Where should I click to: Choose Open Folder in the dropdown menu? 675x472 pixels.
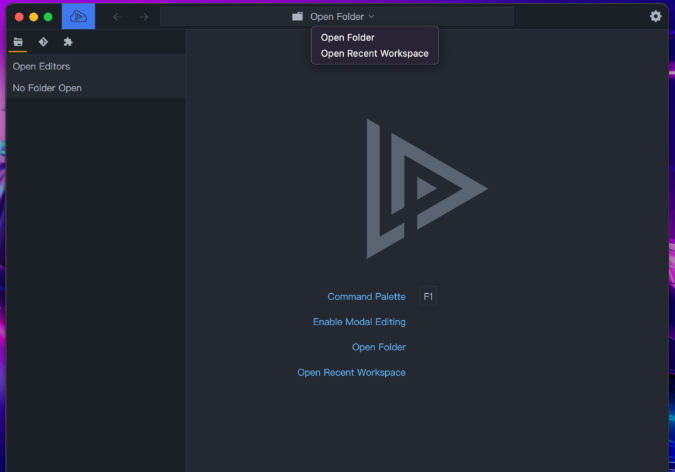click(x=375, y=37)
